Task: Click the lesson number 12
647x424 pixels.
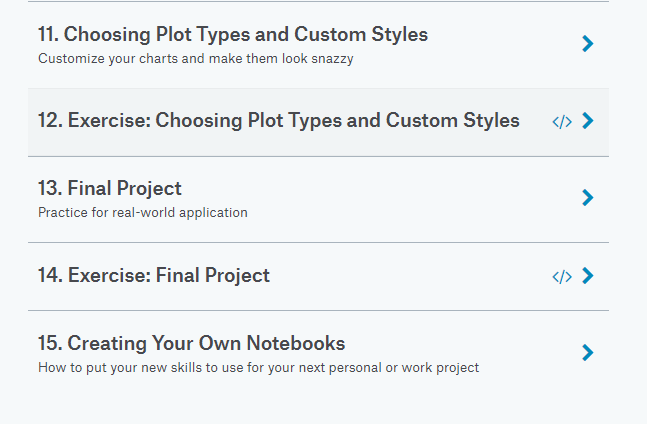Action: (x=49, y=121)
